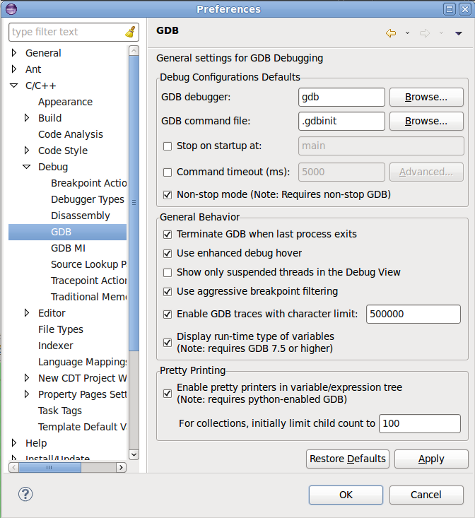
Task: Click the tree vertical scrollbar thumb
Action: pyautogui.click(x=134, y=203)
